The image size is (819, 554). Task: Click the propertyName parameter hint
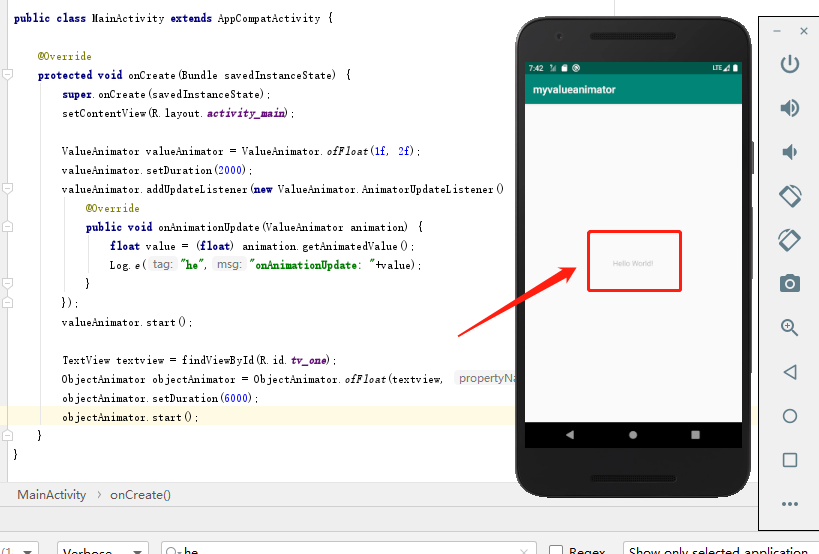point(486,378)
